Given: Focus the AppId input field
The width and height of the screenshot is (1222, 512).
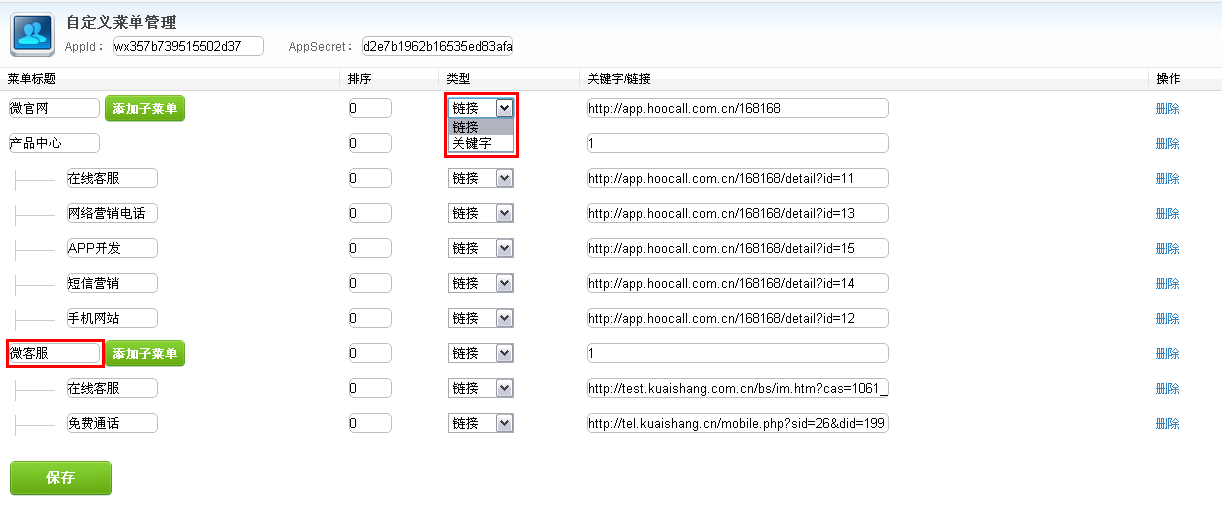Looking at the screenshot, I should [x=187, y=46].
